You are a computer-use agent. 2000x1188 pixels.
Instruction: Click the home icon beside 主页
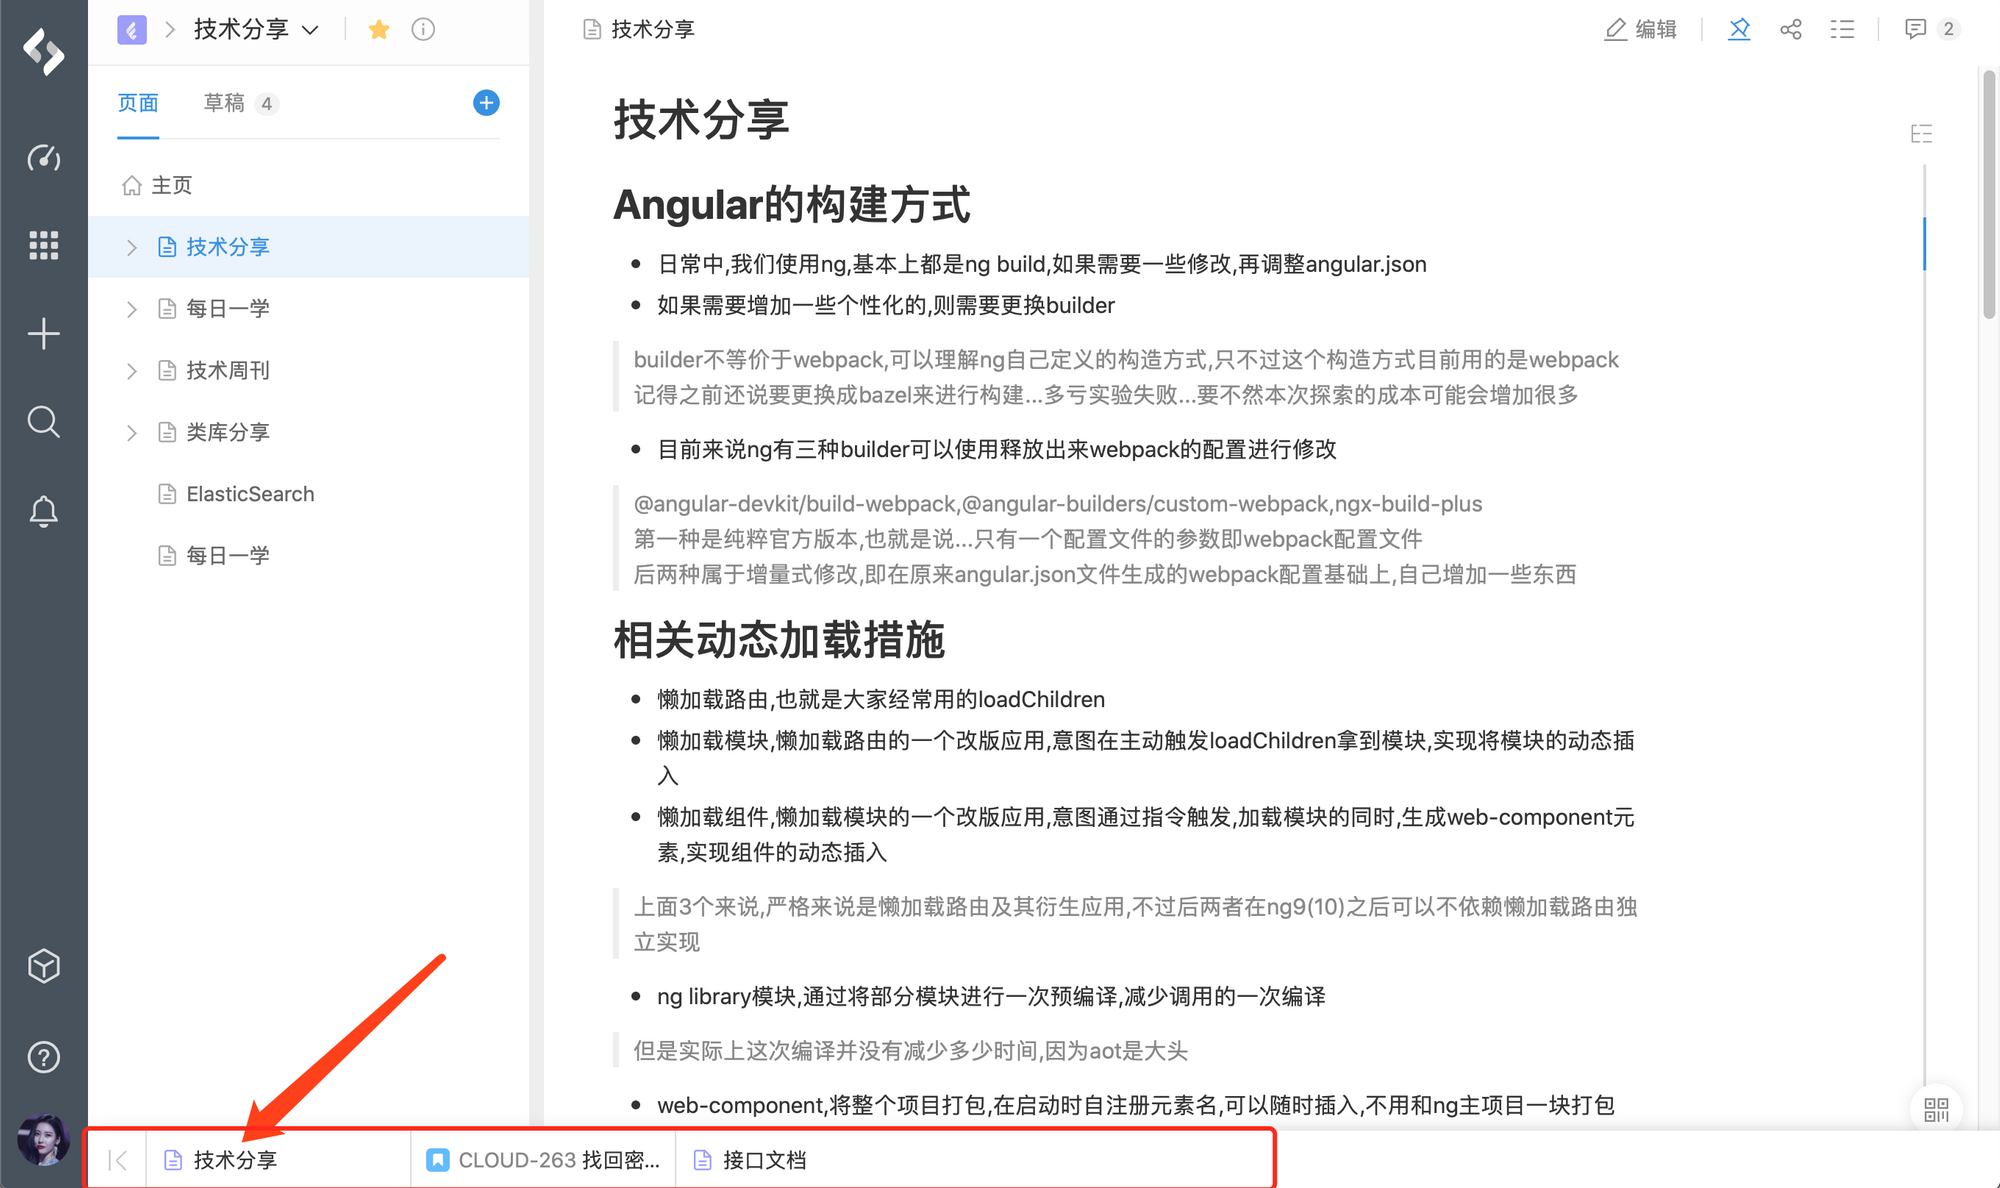pyautogui.click(x=132, y=185)
